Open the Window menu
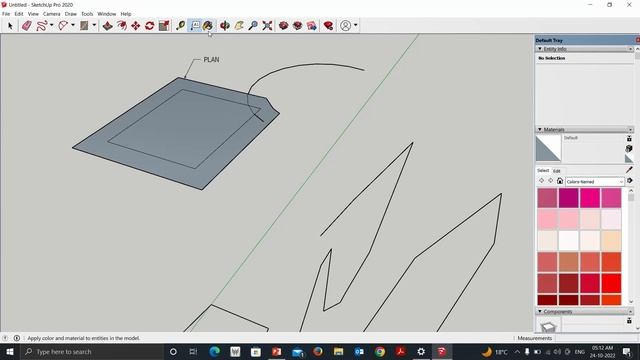The width and height of the screenshot is (640, 360). pos(107,14)
